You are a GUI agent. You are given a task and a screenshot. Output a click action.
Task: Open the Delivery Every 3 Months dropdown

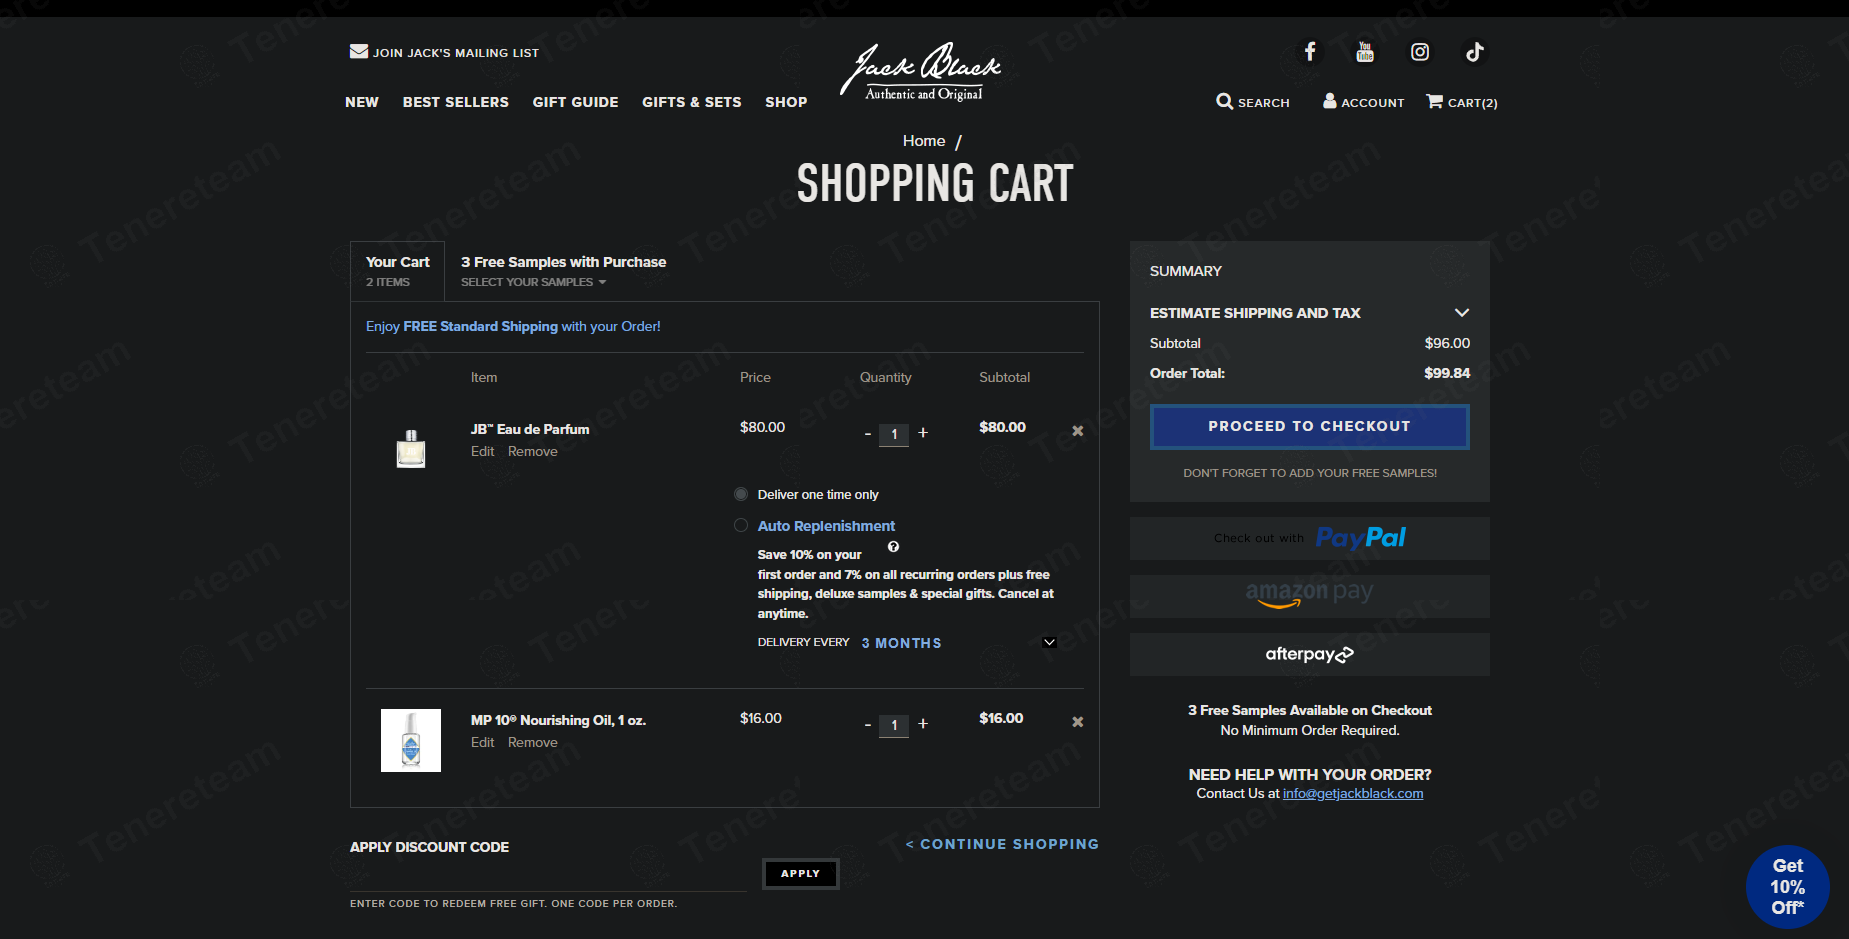click(958, 643)
